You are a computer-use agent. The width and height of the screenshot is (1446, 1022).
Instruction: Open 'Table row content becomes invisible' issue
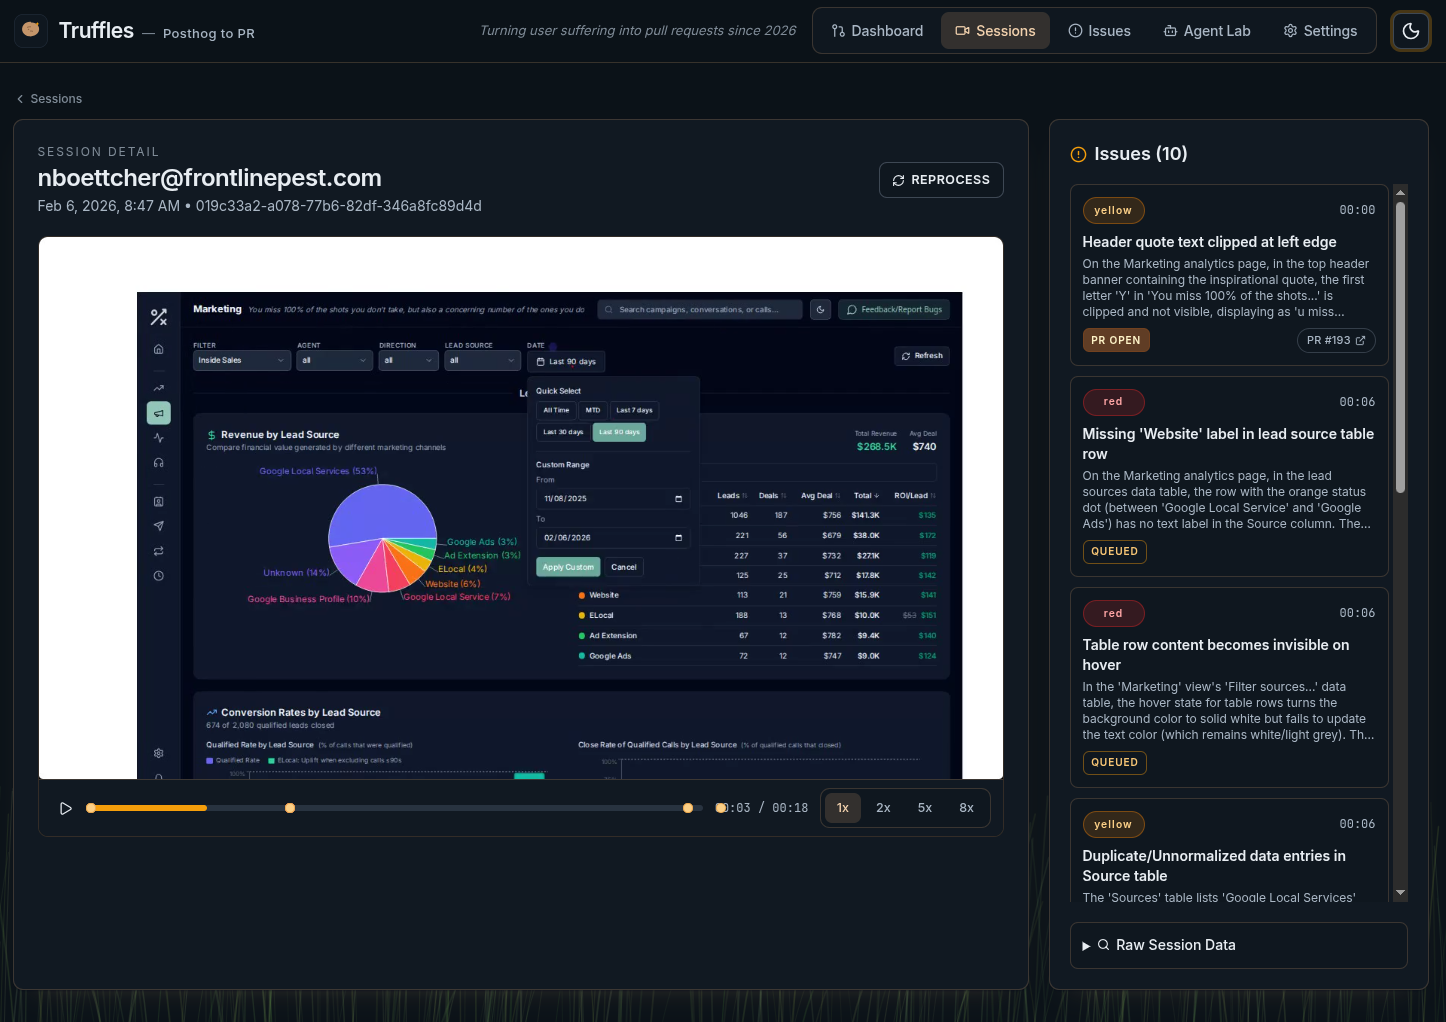tap(1215, 655)
